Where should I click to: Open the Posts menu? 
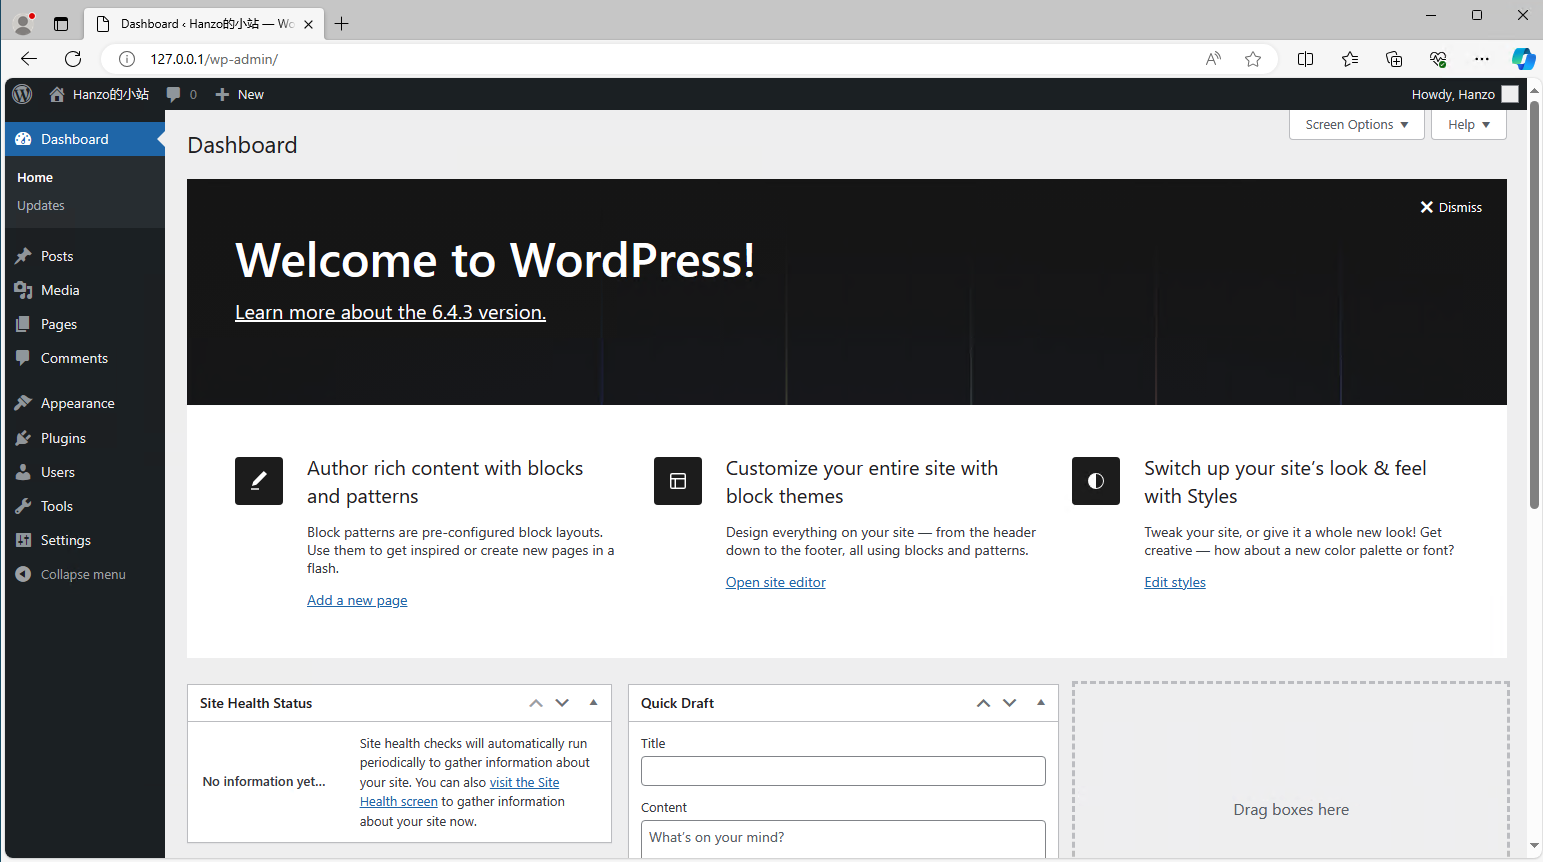pyautogui.click(x=84, y=256)
